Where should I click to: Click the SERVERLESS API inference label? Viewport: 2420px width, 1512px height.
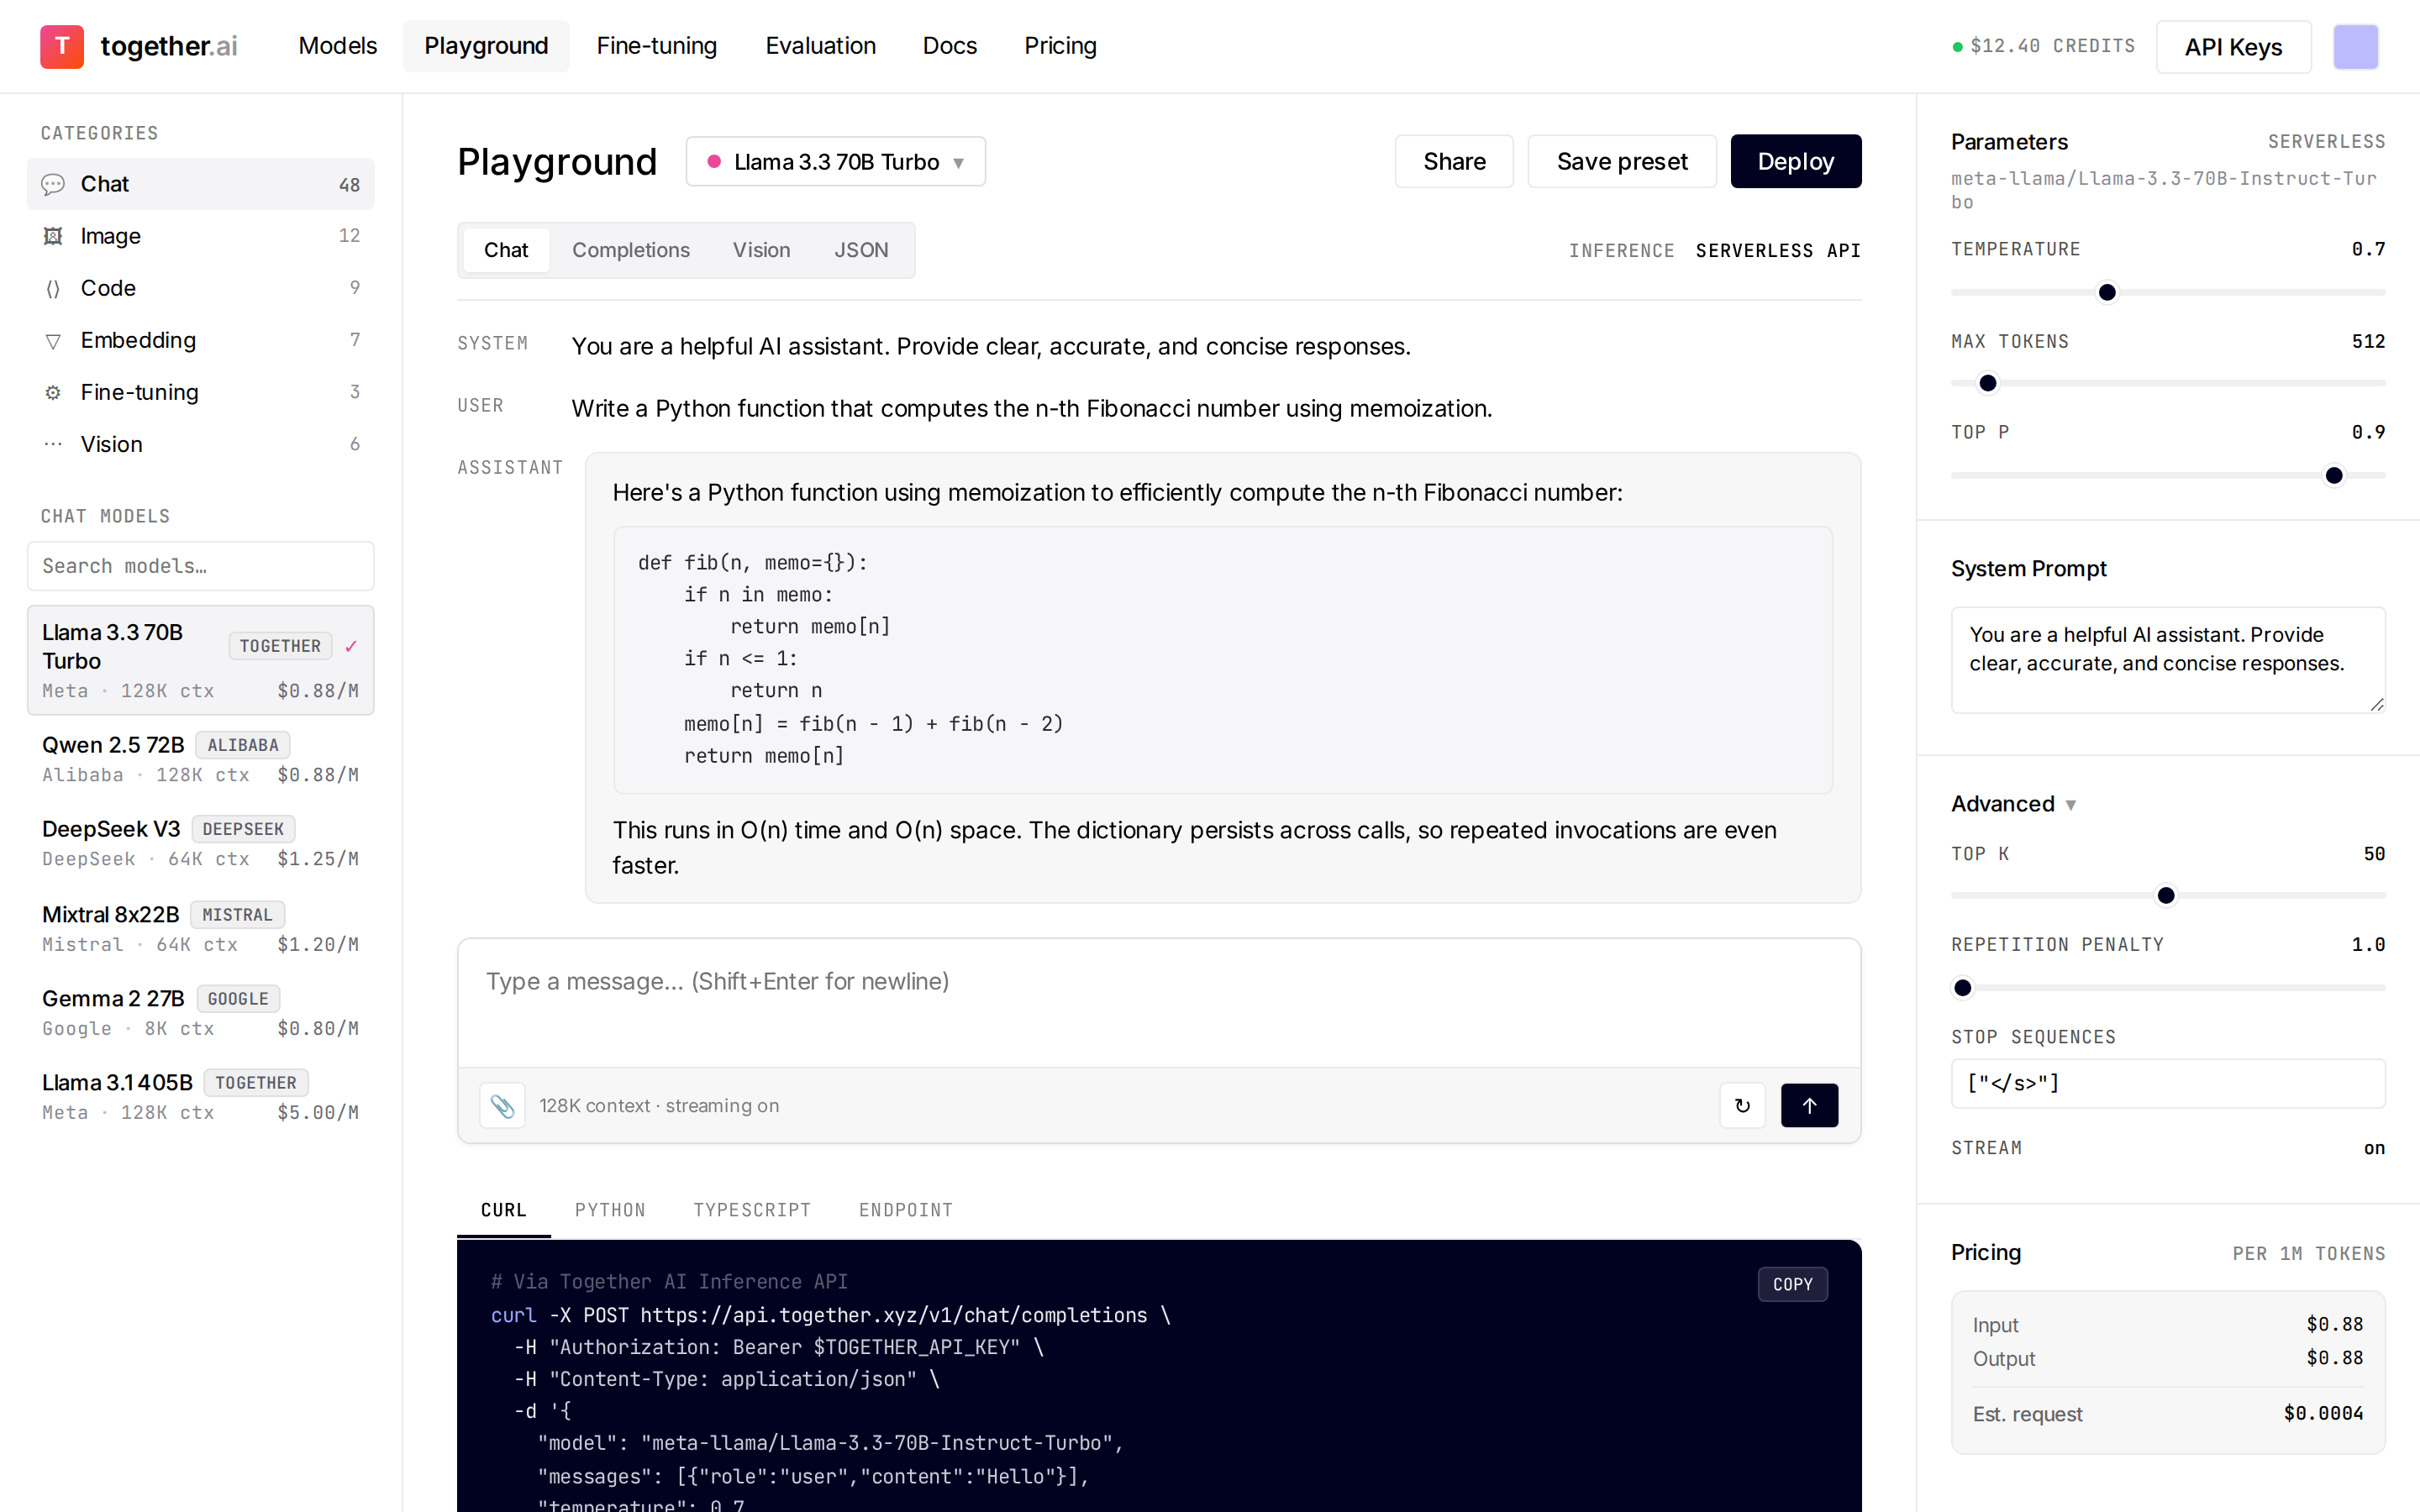1777,250
